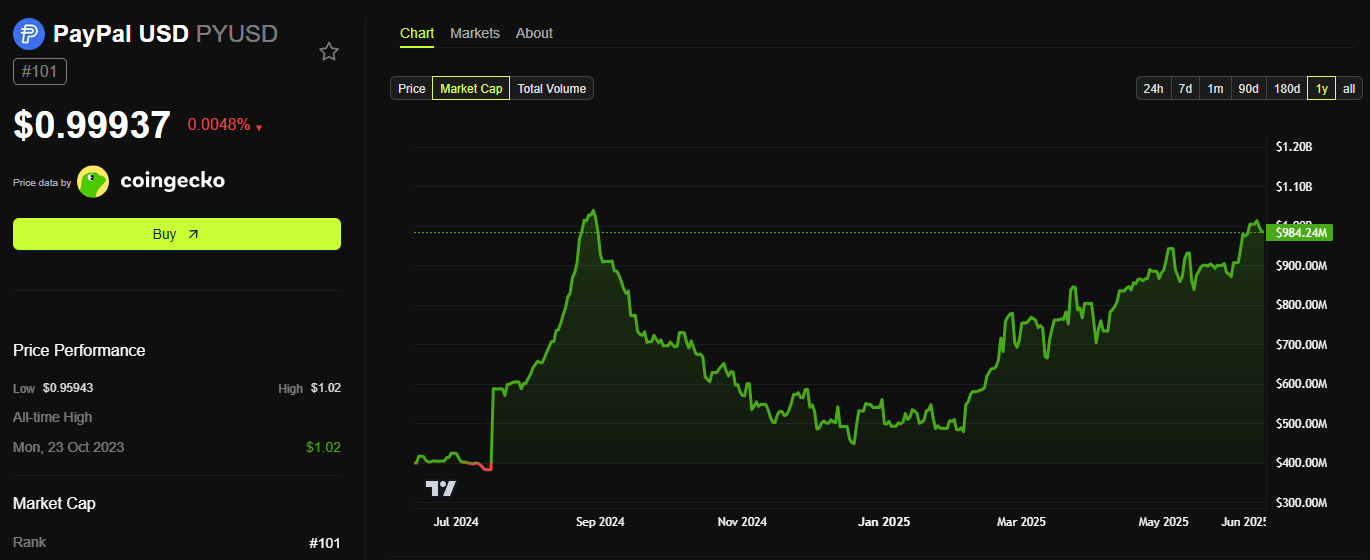Click the Jul 2024 axis label
1370x560 pixels.
tap(457, 522)
